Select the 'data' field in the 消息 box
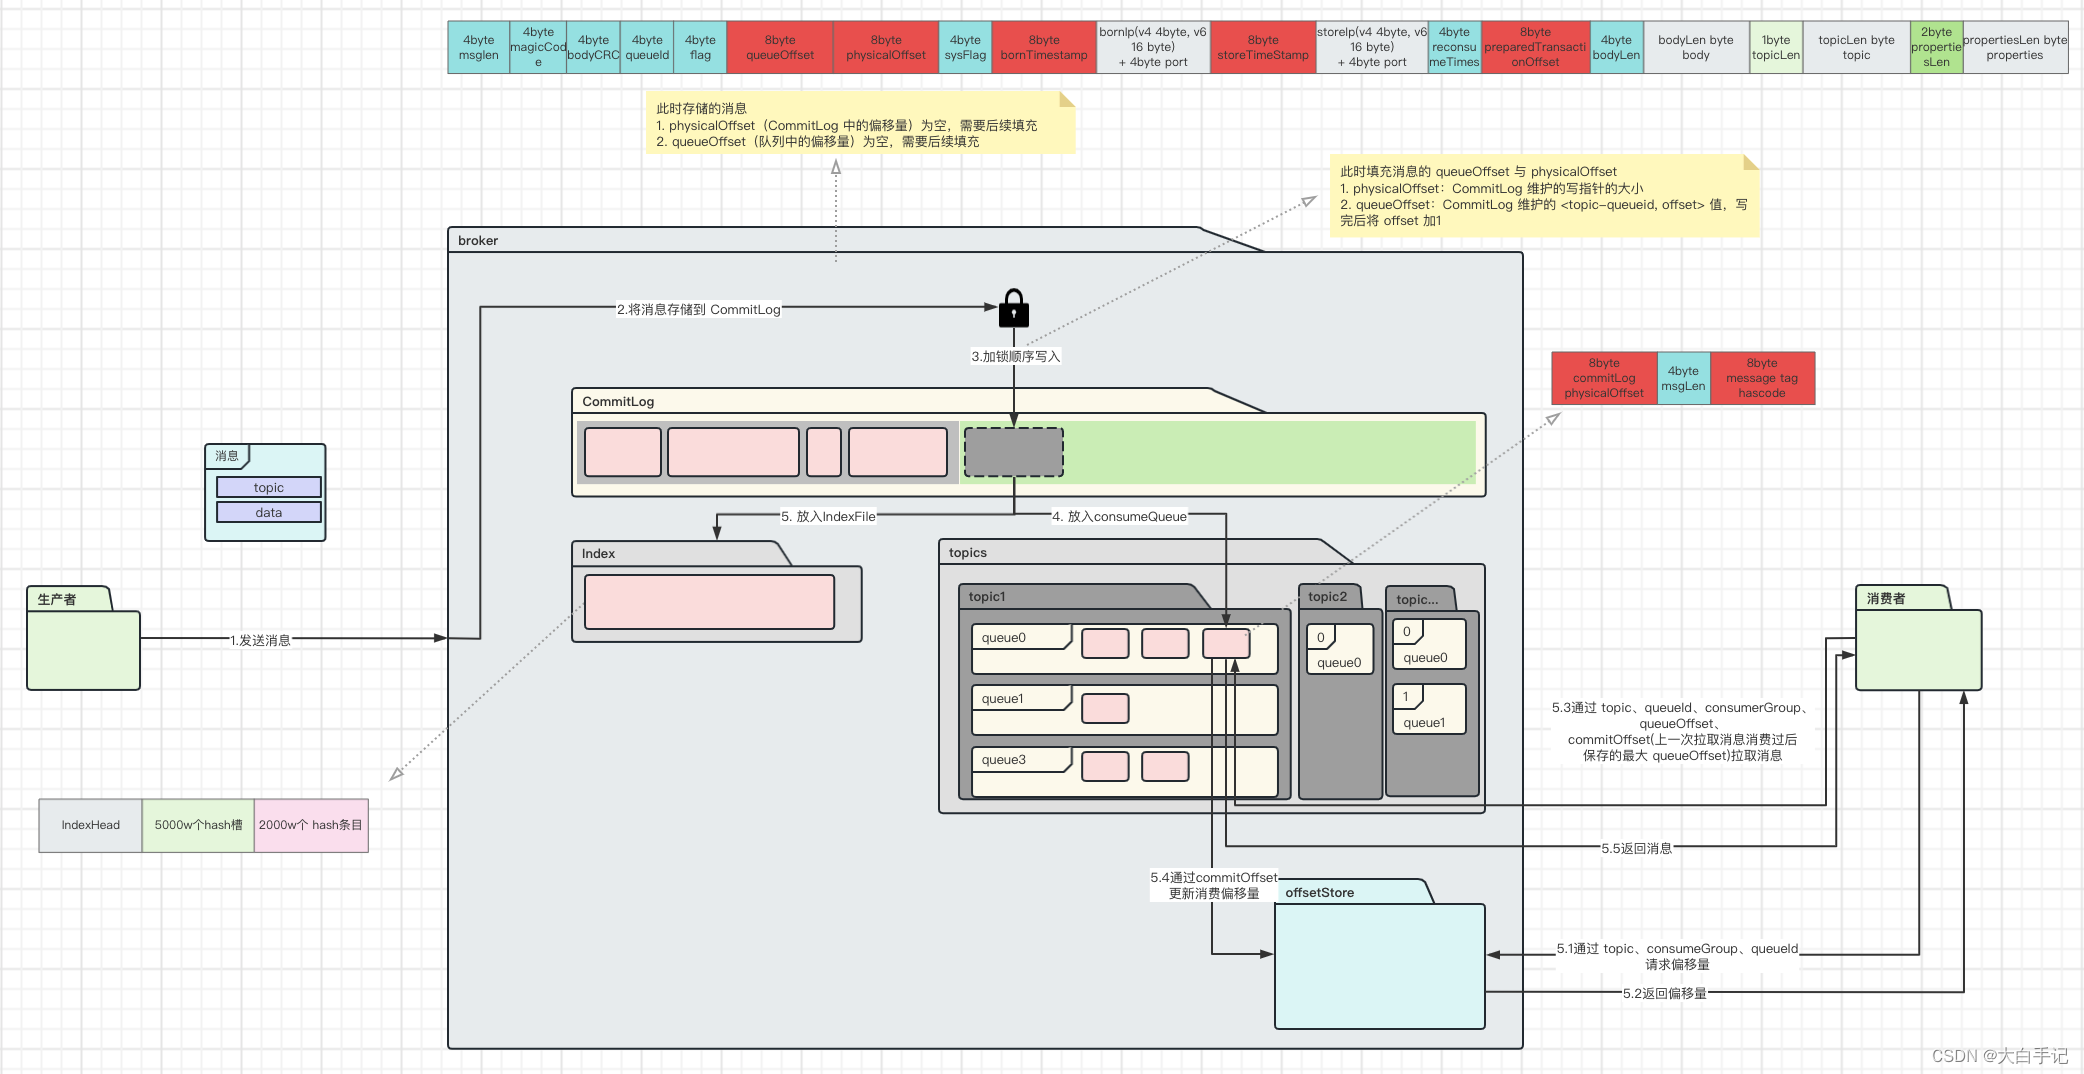The height and width of the screenshot is (1074, 2084). (x=268, y=512)
